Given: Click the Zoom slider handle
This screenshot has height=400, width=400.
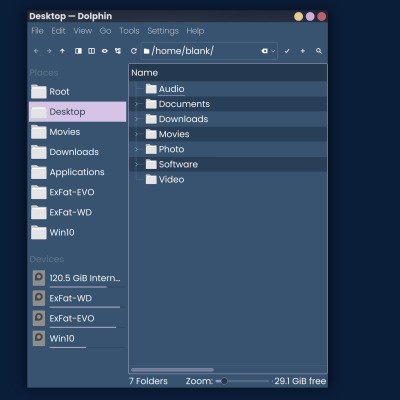Looking at the screenshot, I should (224, 381).
